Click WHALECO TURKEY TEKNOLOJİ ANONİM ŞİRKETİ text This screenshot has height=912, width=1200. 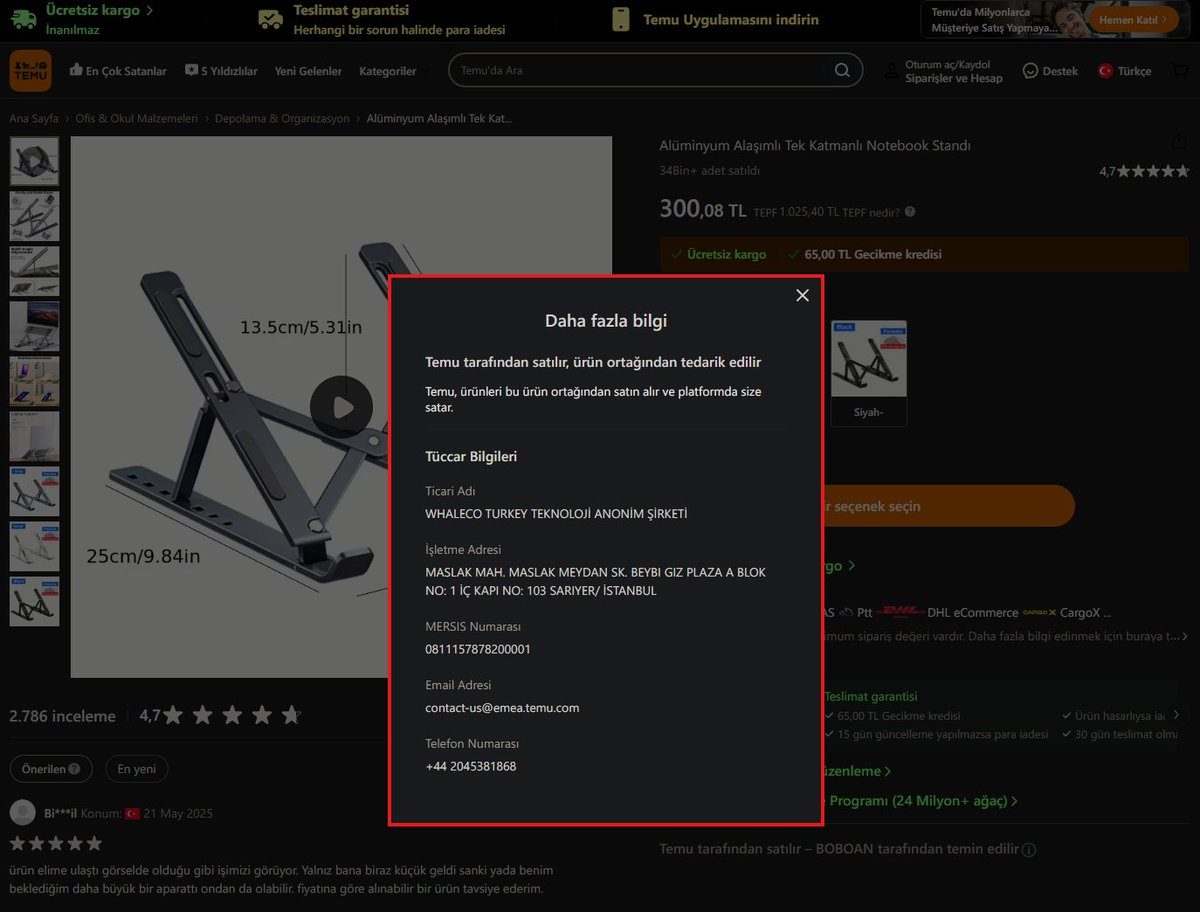556,514
